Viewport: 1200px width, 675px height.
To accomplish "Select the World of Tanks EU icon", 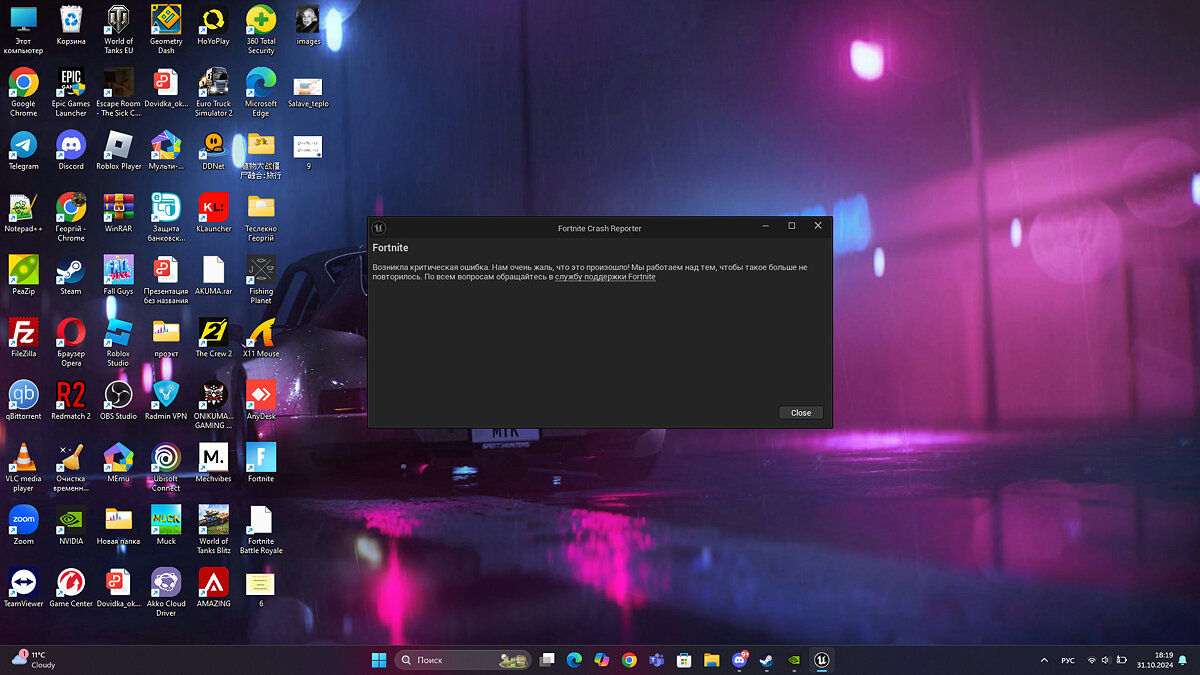I will tap(118, 24).
